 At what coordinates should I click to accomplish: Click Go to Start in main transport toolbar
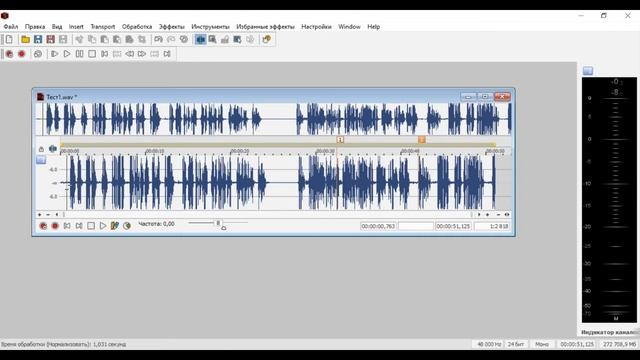[x=104, y=54]
